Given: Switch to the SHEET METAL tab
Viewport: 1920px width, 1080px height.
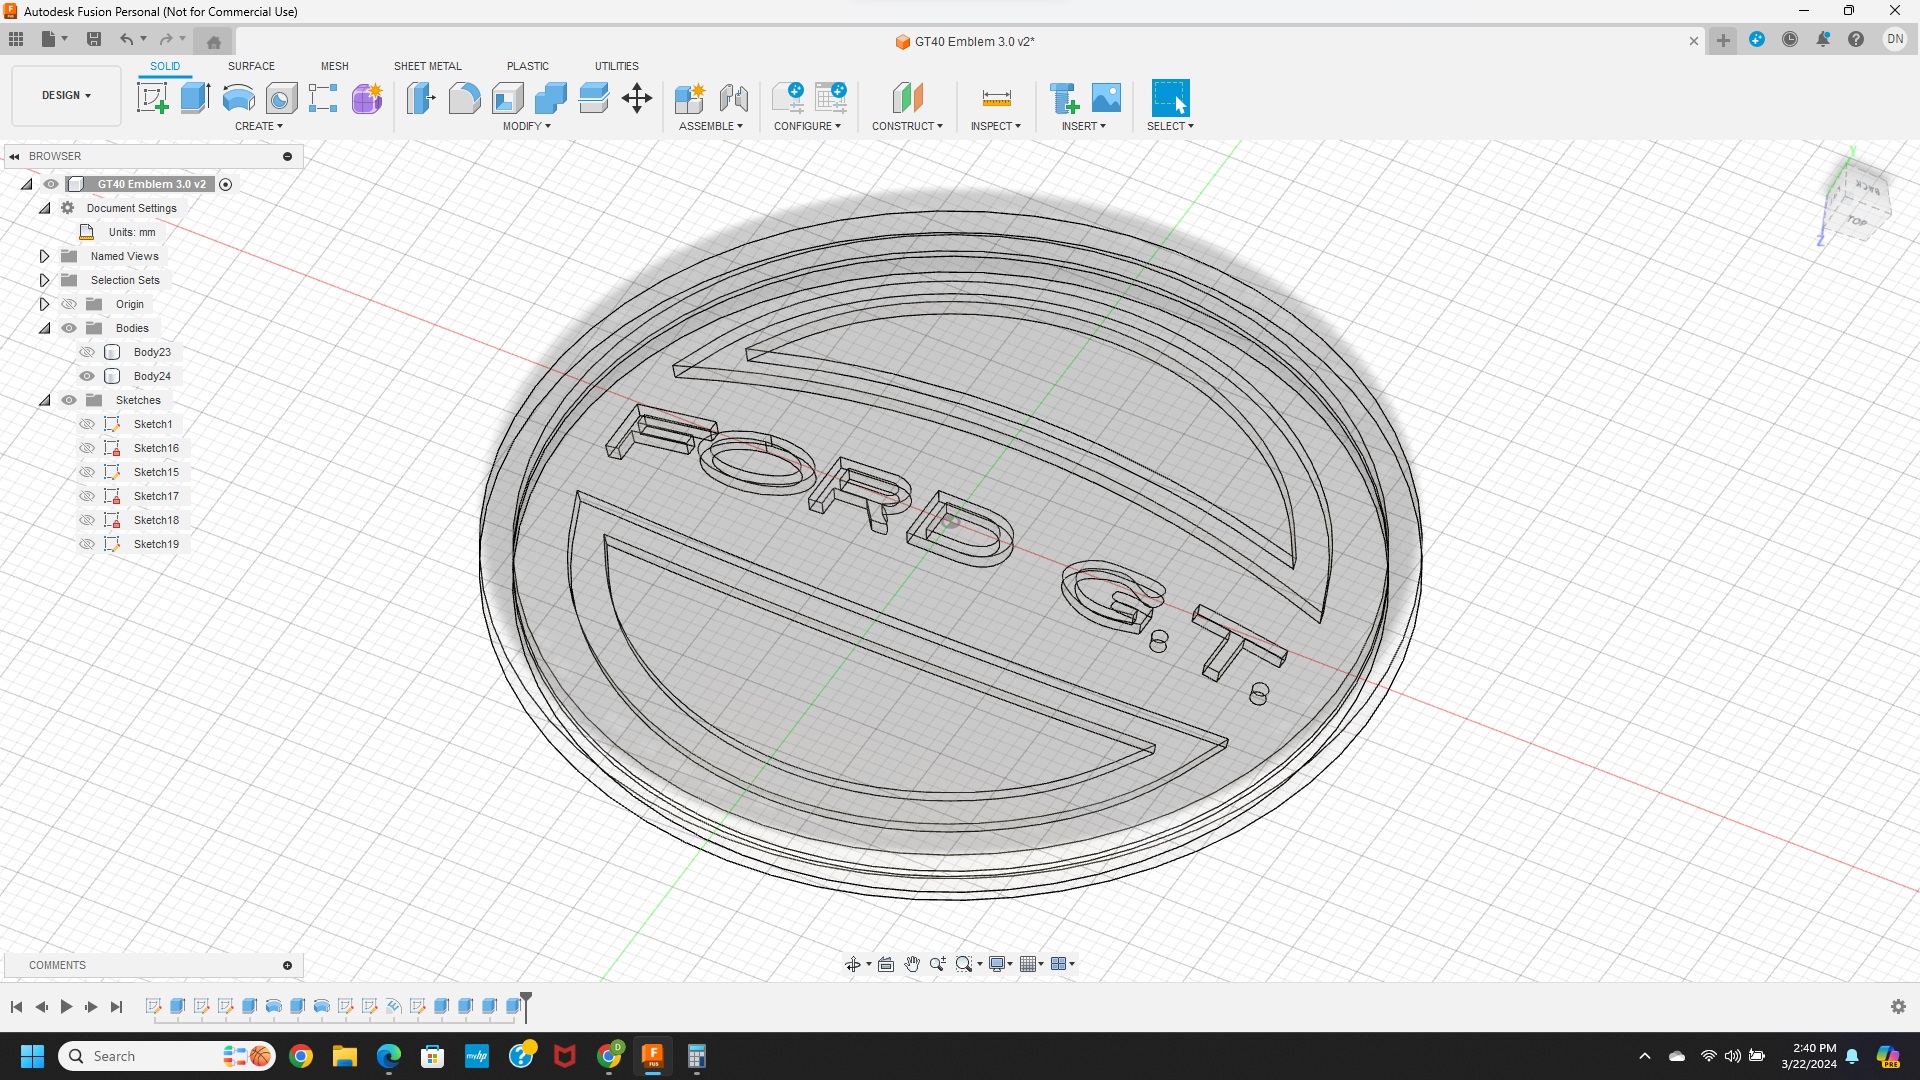Looking at the screenshot, I should point(428,66).
